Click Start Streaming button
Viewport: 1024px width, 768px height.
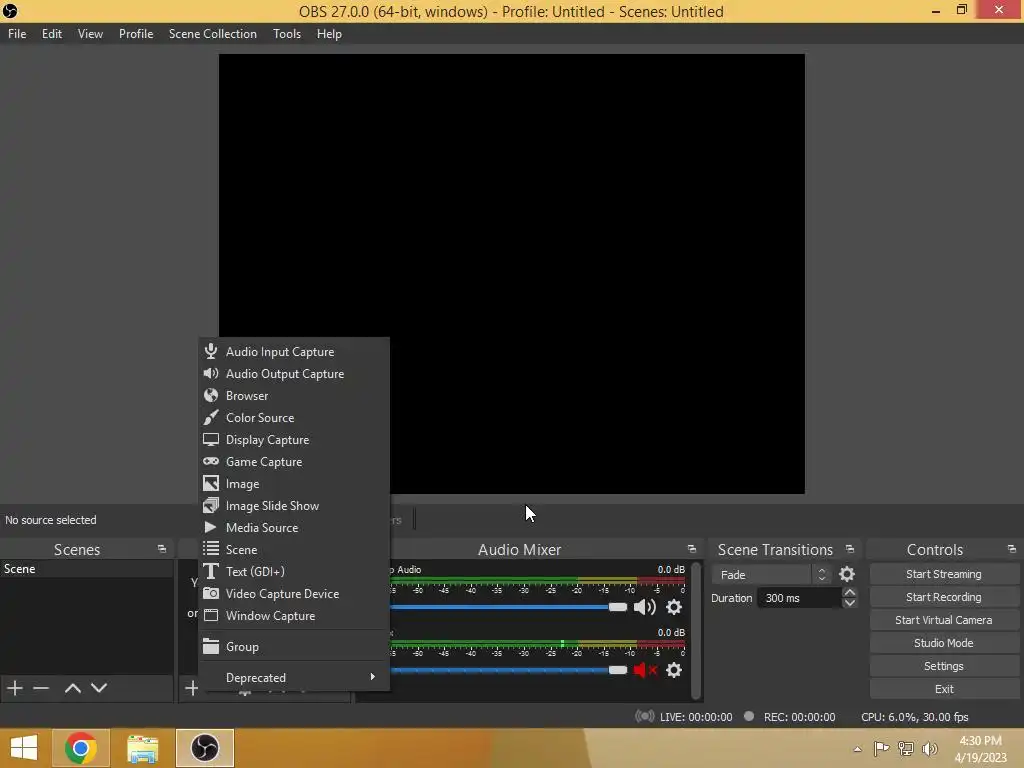[x=944, y=574]
